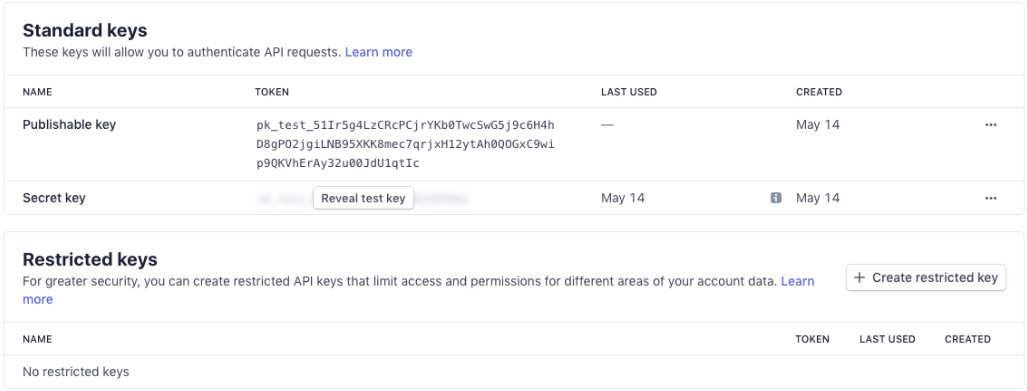The height and width of the screenshot is (391, 1027).
Task: Click LAST USED header in Standard keys table
Action: (x=629, y=92)
